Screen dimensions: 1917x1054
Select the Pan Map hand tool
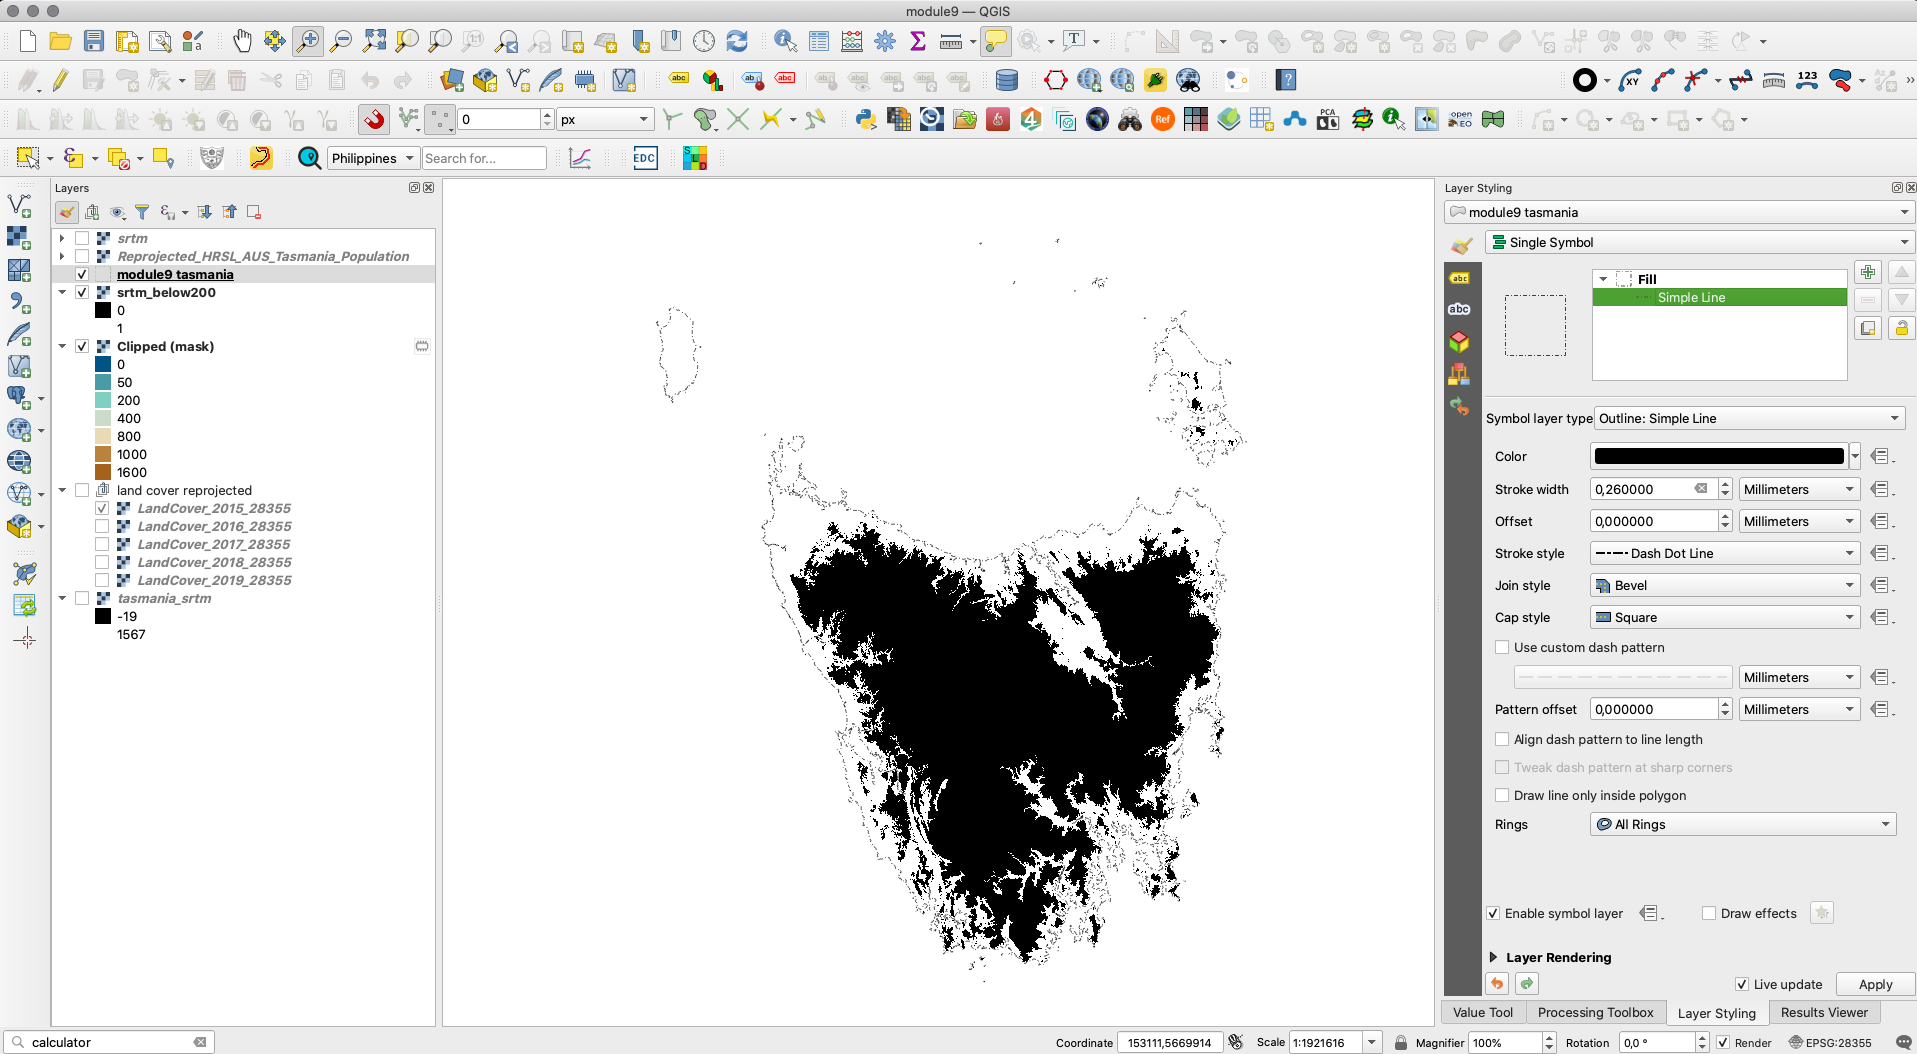(242, 41)
